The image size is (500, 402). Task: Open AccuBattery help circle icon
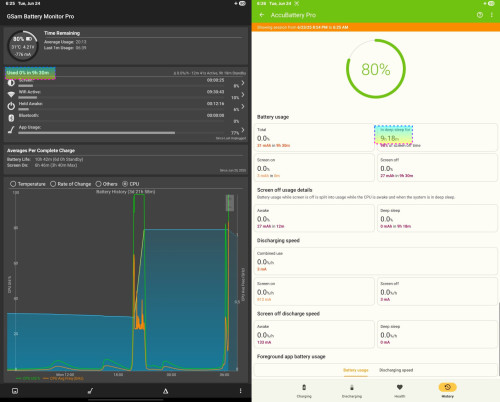[480, 15]
